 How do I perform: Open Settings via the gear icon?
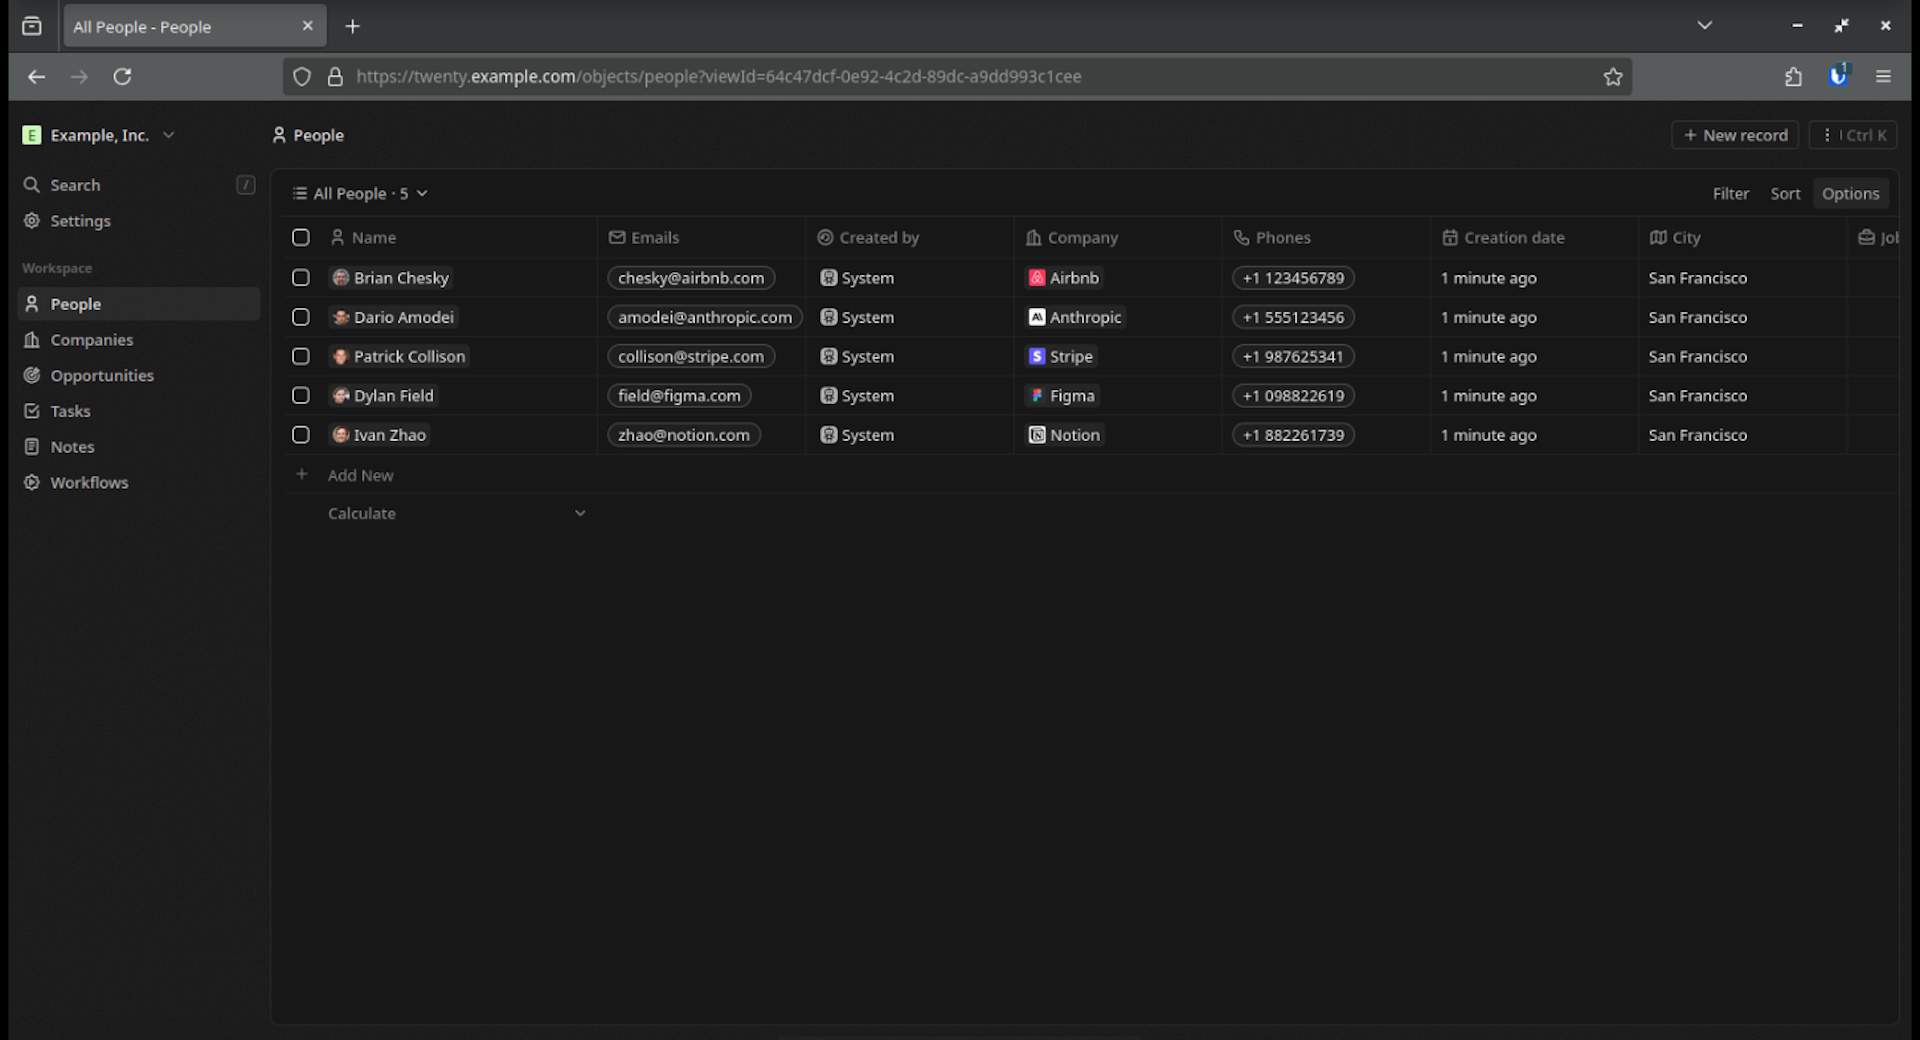coord(32,221)
